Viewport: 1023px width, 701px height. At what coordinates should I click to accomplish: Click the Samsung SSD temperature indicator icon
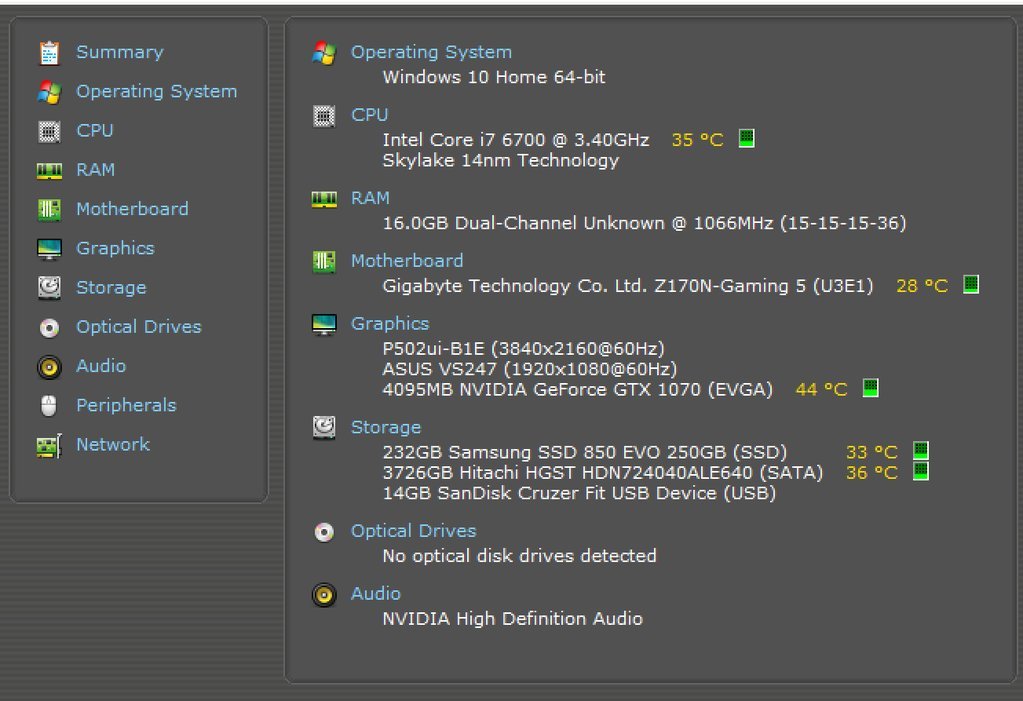[x=920, y=451]
